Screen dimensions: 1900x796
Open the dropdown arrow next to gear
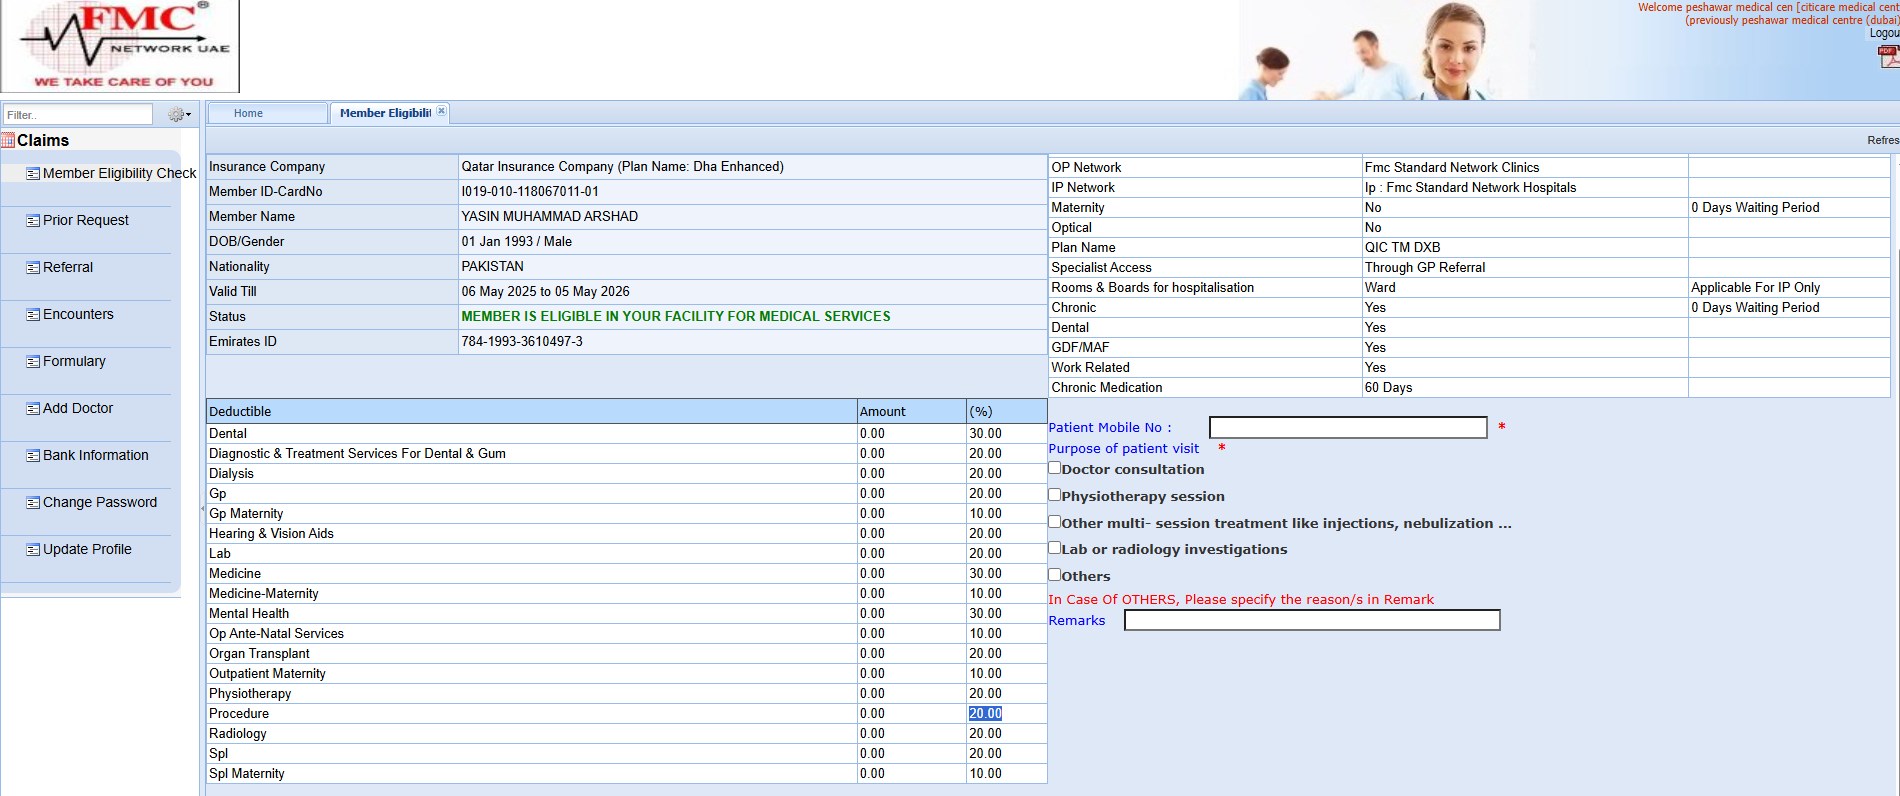(x=189, y=115)
